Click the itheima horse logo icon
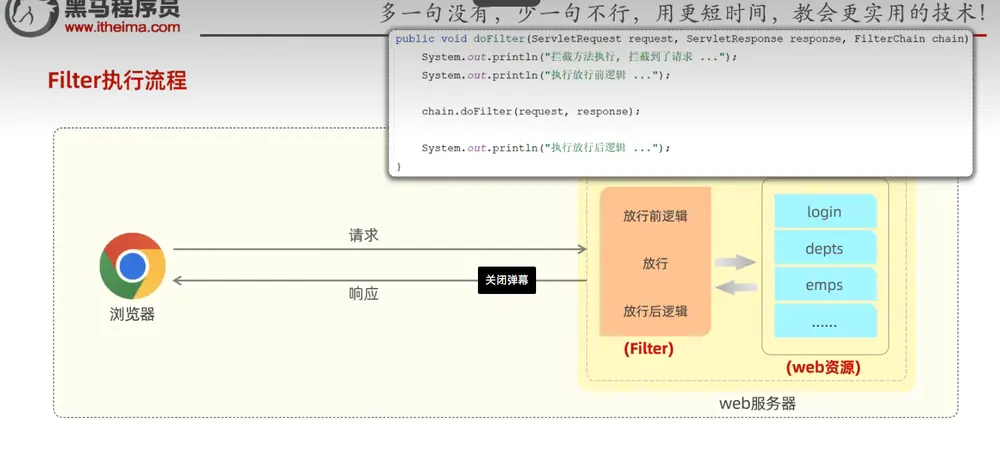The image size is (1000, 465). pos(29,17)
